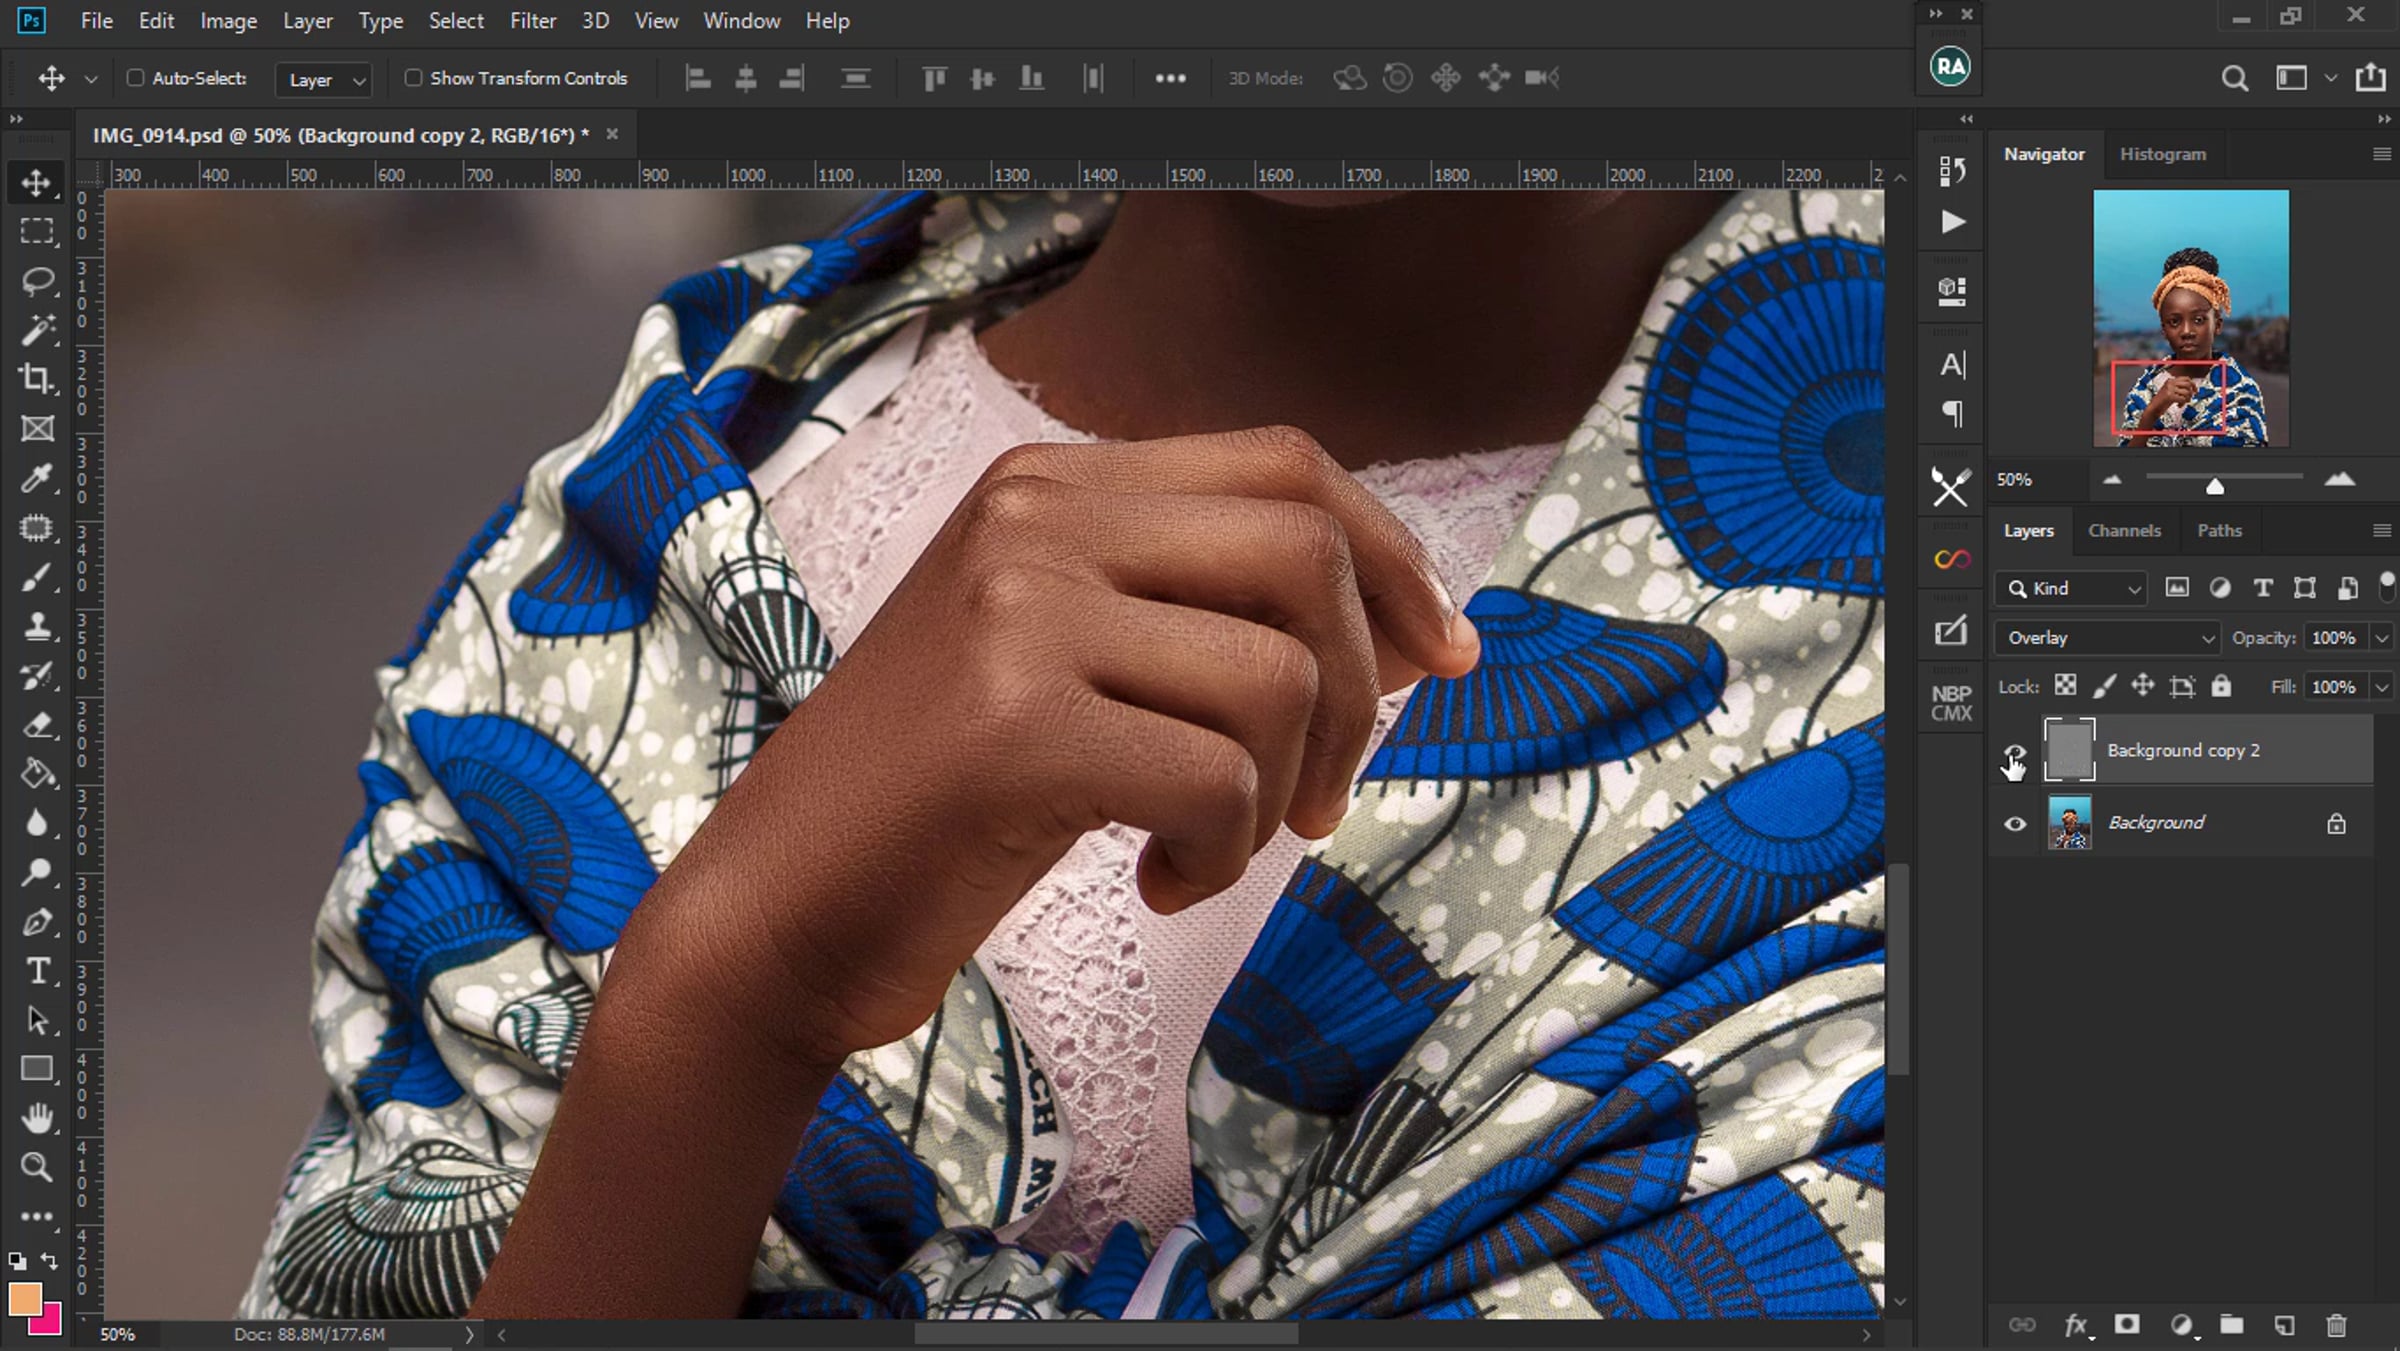
Task: Switch to the Channels tab
Action: click(2124, 531)
